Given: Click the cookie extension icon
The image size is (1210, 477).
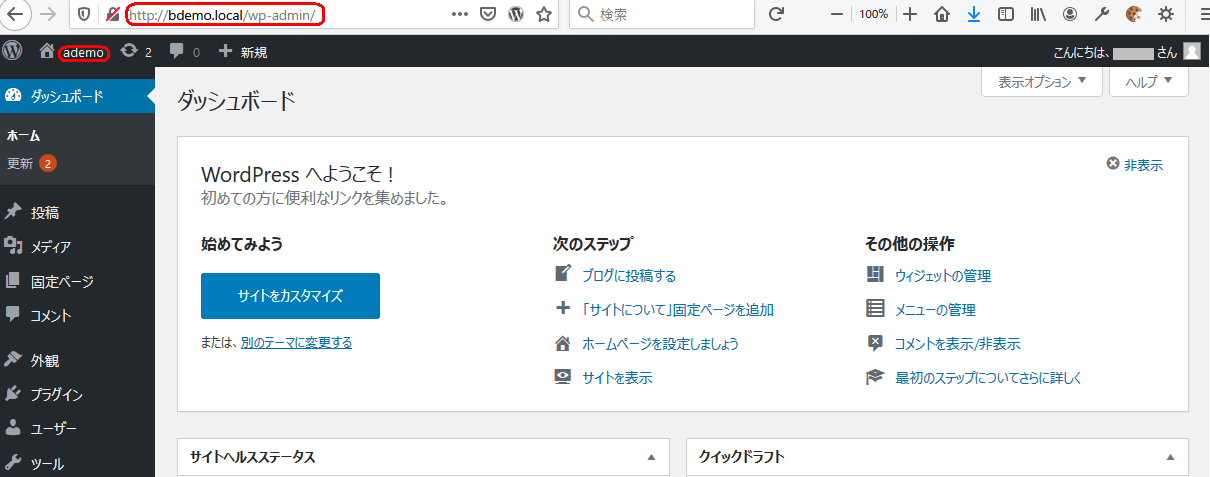Looking at the screenshot, I should (1134, 15).
